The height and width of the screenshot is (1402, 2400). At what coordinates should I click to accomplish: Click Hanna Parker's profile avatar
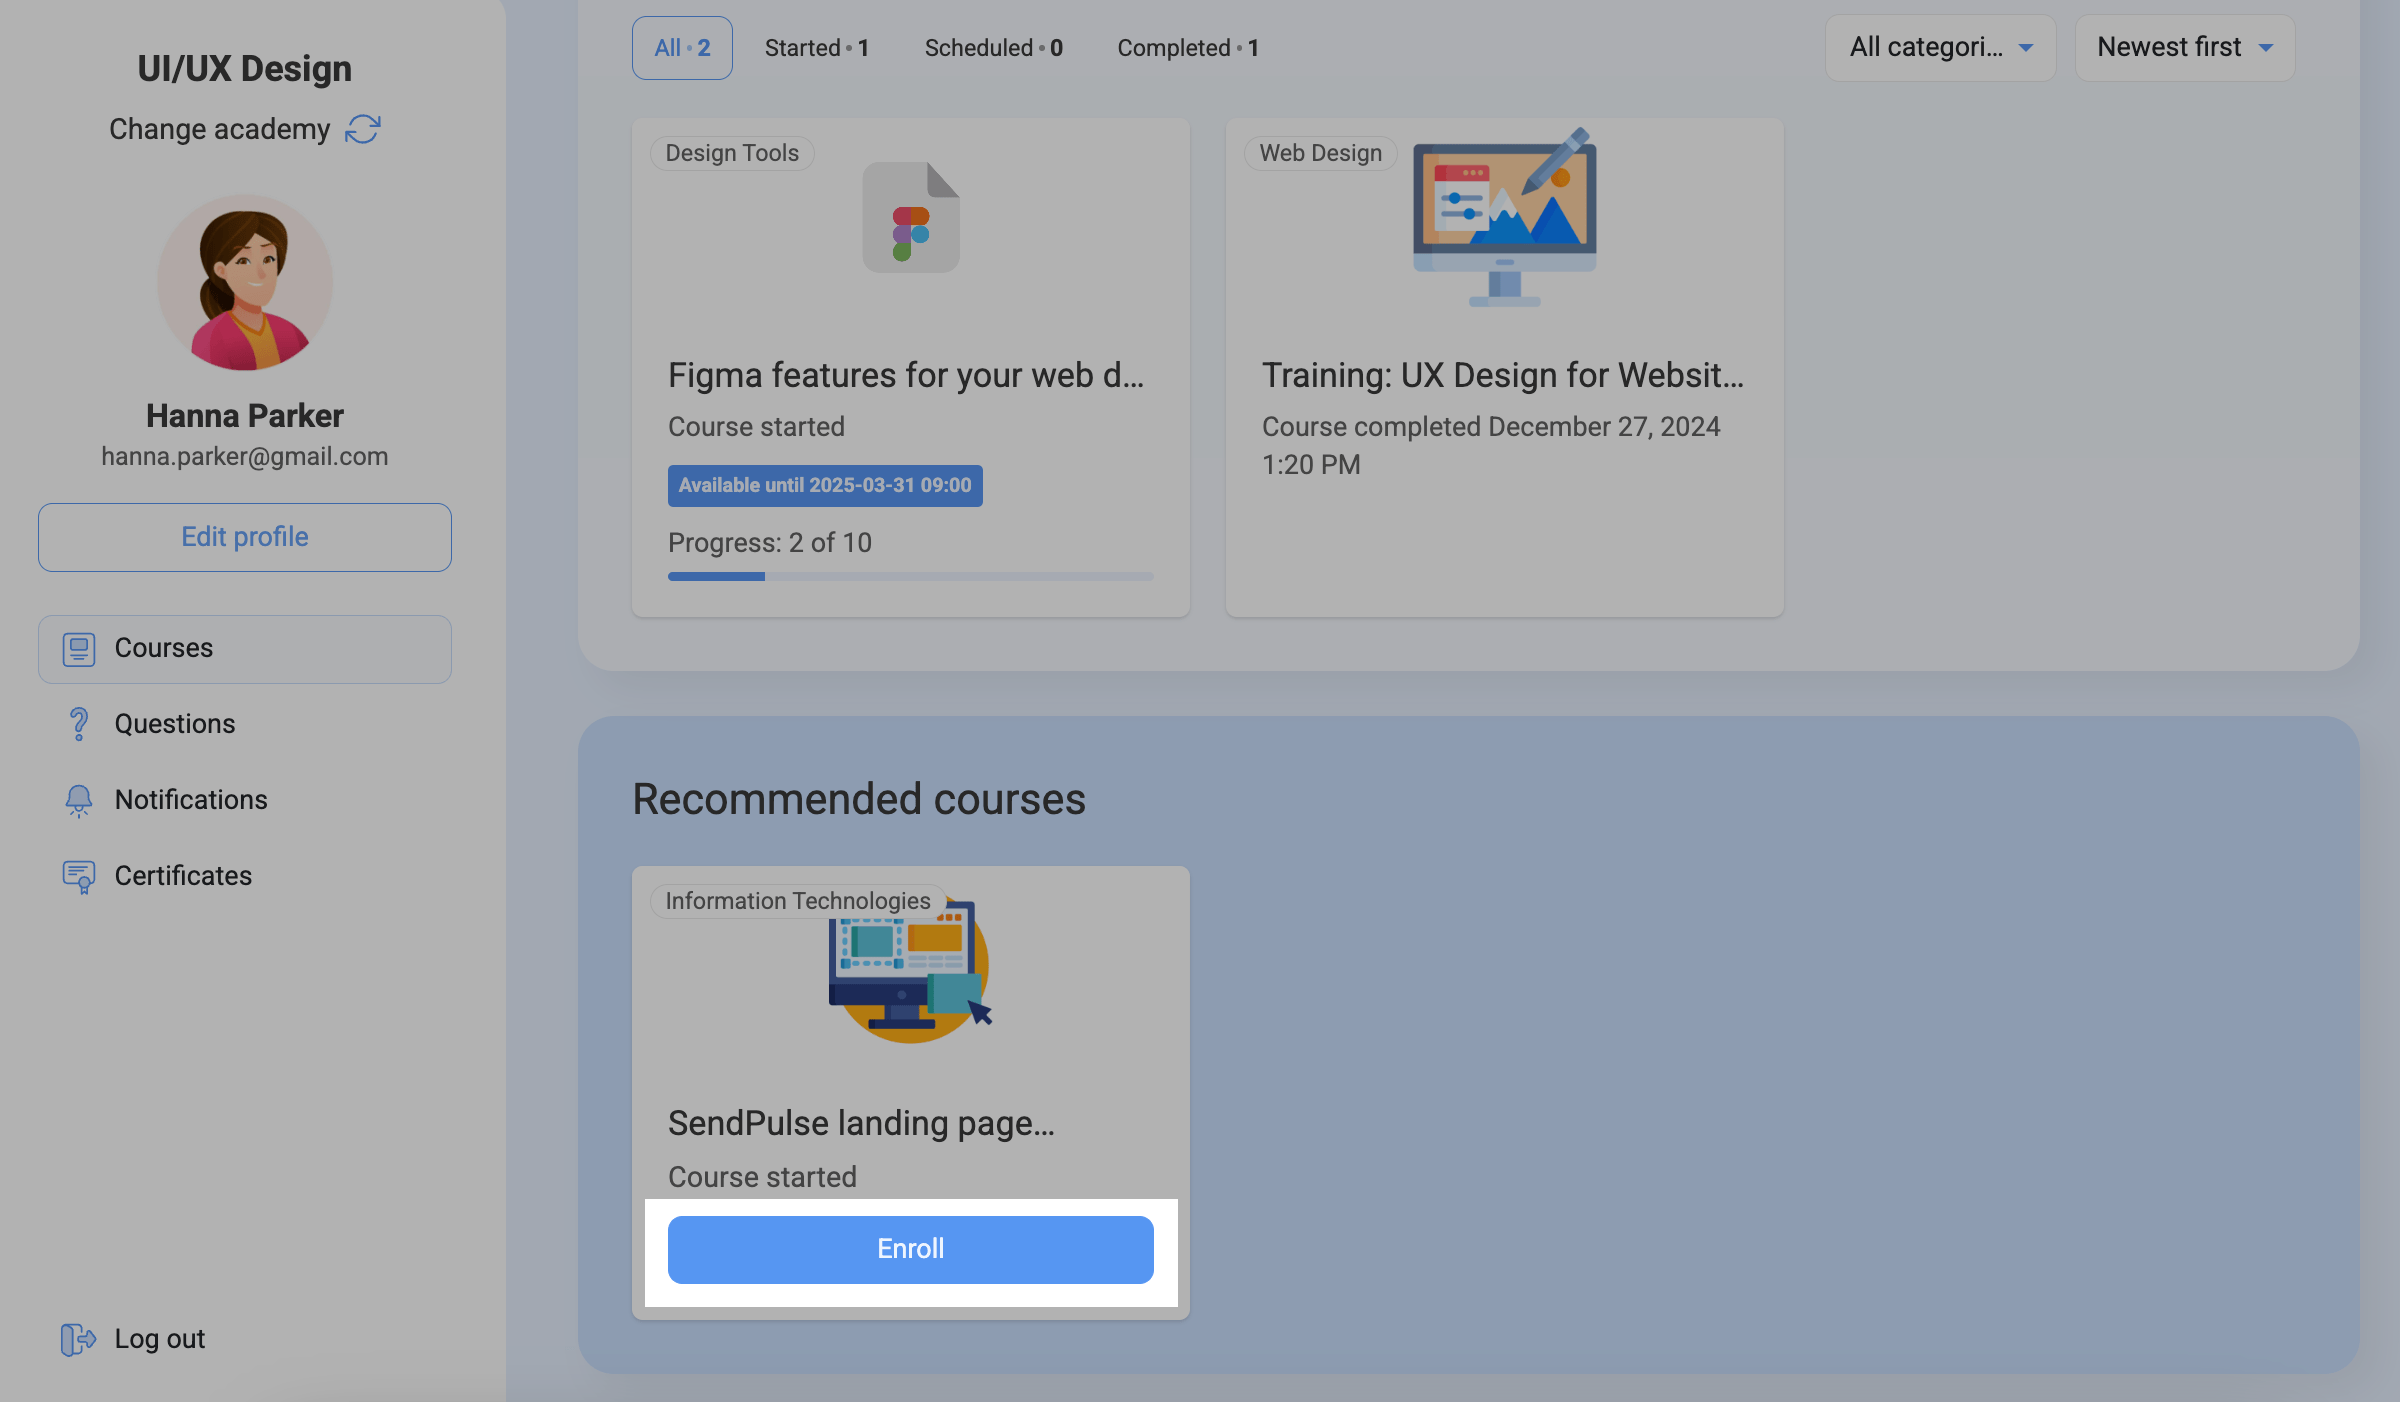(x=245, y=283)
